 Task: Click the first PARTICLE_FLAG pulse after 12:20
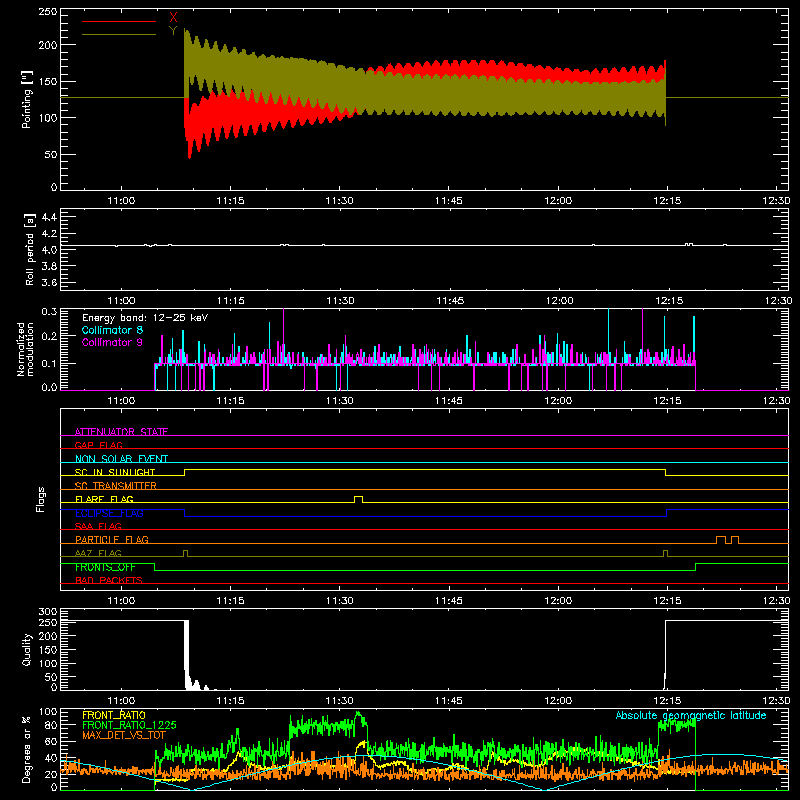coord(721,540)
